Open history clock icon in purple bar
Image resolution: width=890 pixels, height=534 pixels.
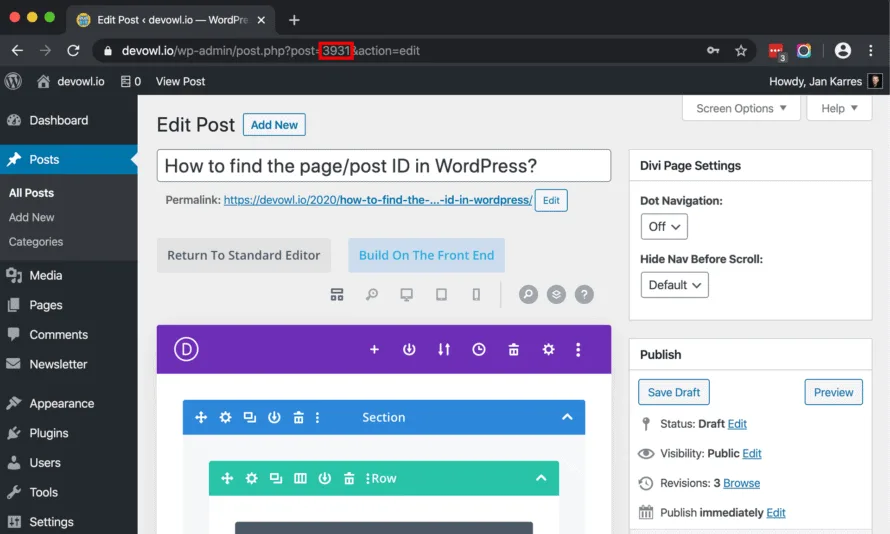coord(478,349)
